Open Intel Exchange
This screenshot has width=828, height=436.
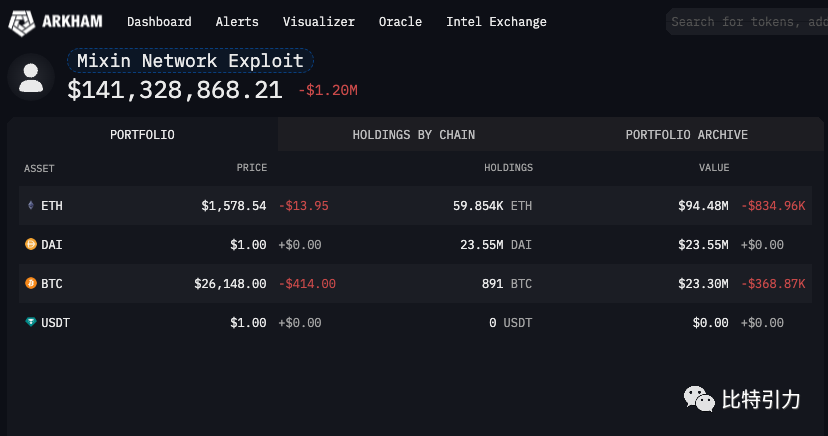click(496, 21)
